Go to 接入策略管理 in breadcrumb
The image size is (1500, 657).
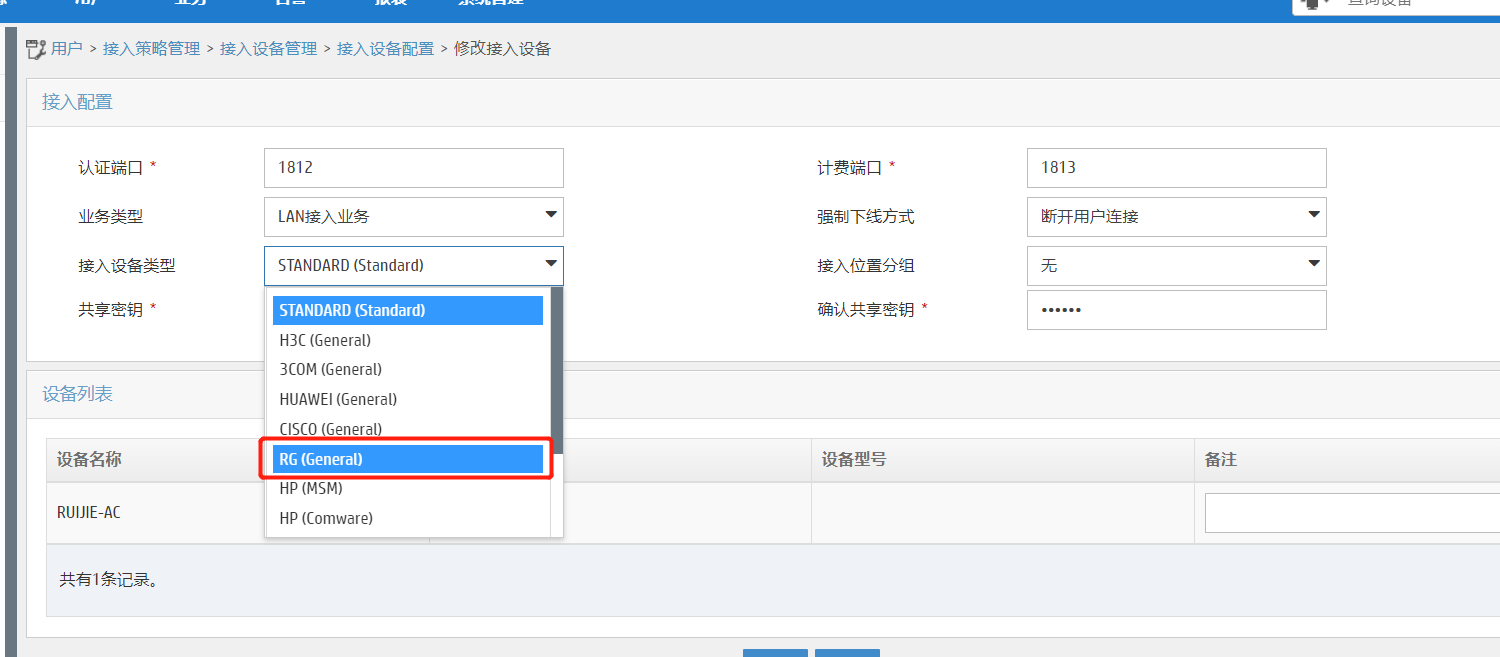click(x=152, y=48)
